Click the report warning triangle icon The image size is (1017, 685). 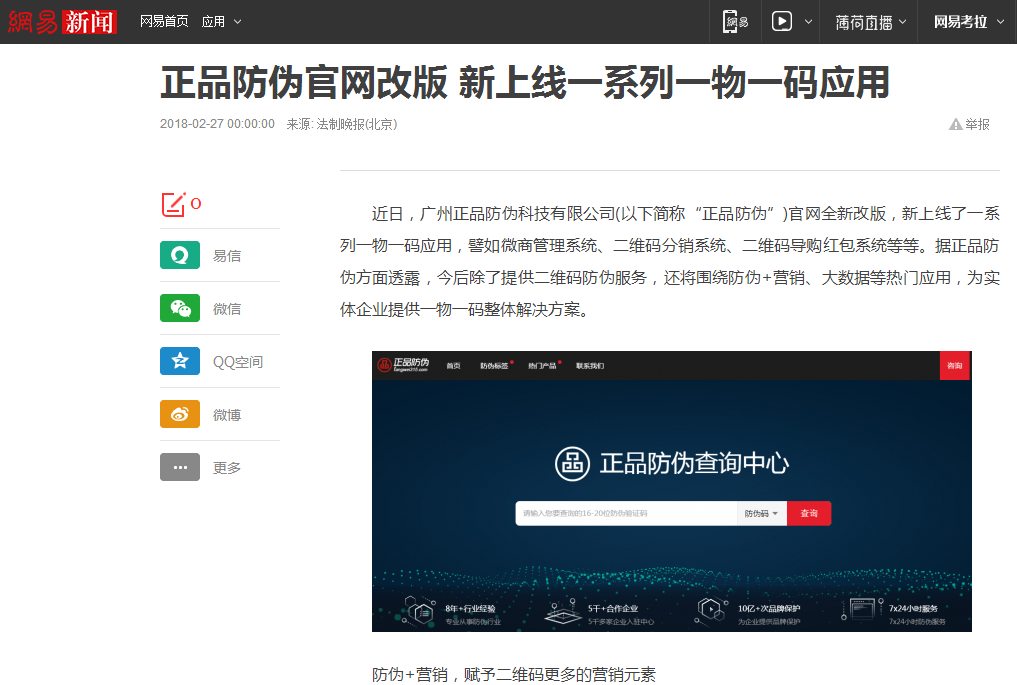(x=955, y=124)
